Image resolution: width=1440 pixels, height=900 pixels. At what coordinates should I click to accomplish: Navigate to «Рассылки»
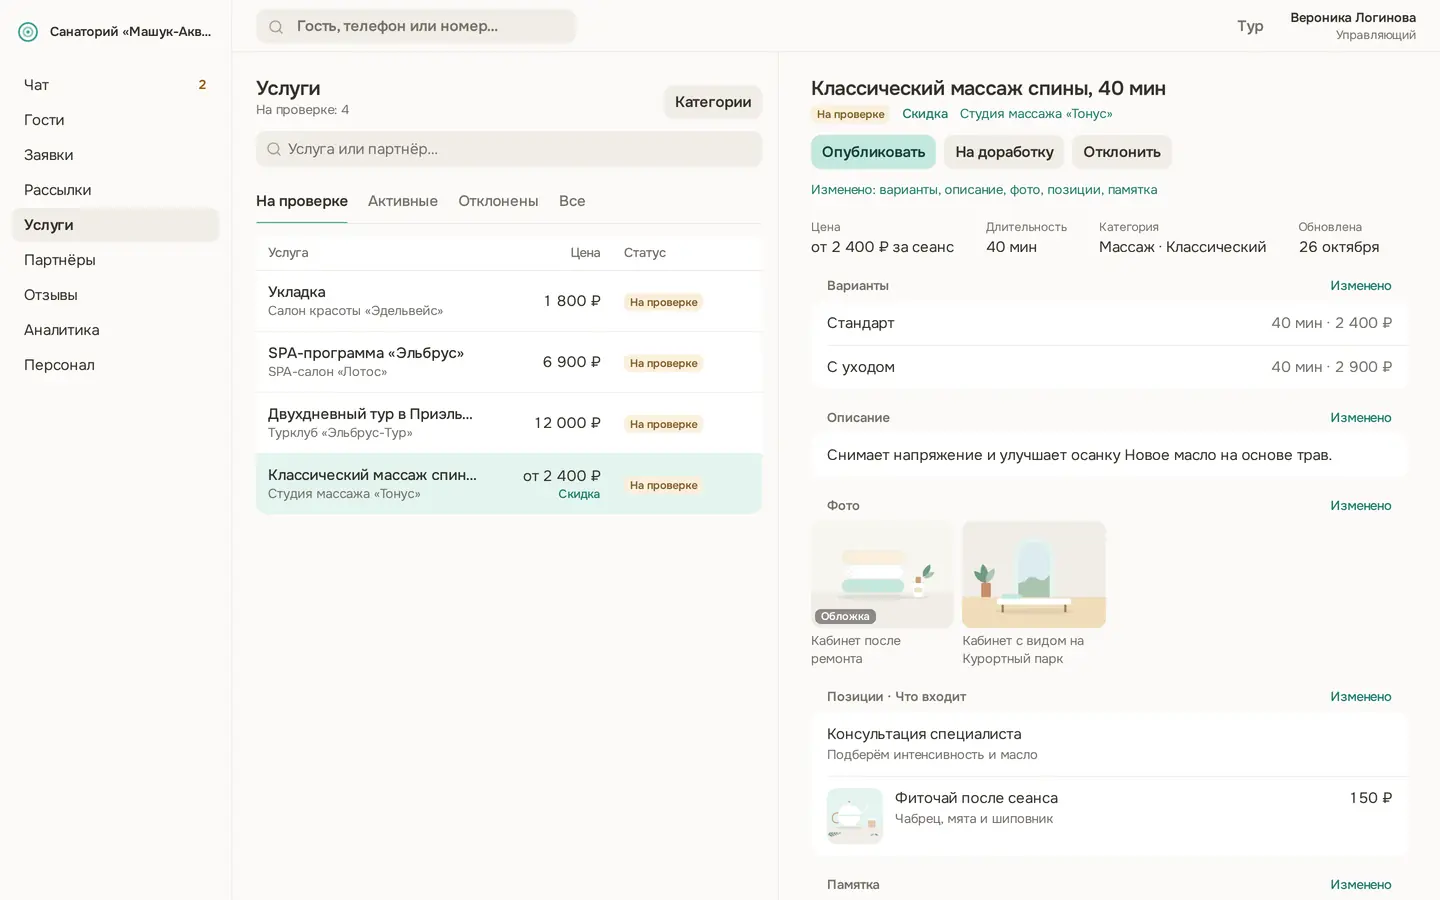click(x=115, y=190)
